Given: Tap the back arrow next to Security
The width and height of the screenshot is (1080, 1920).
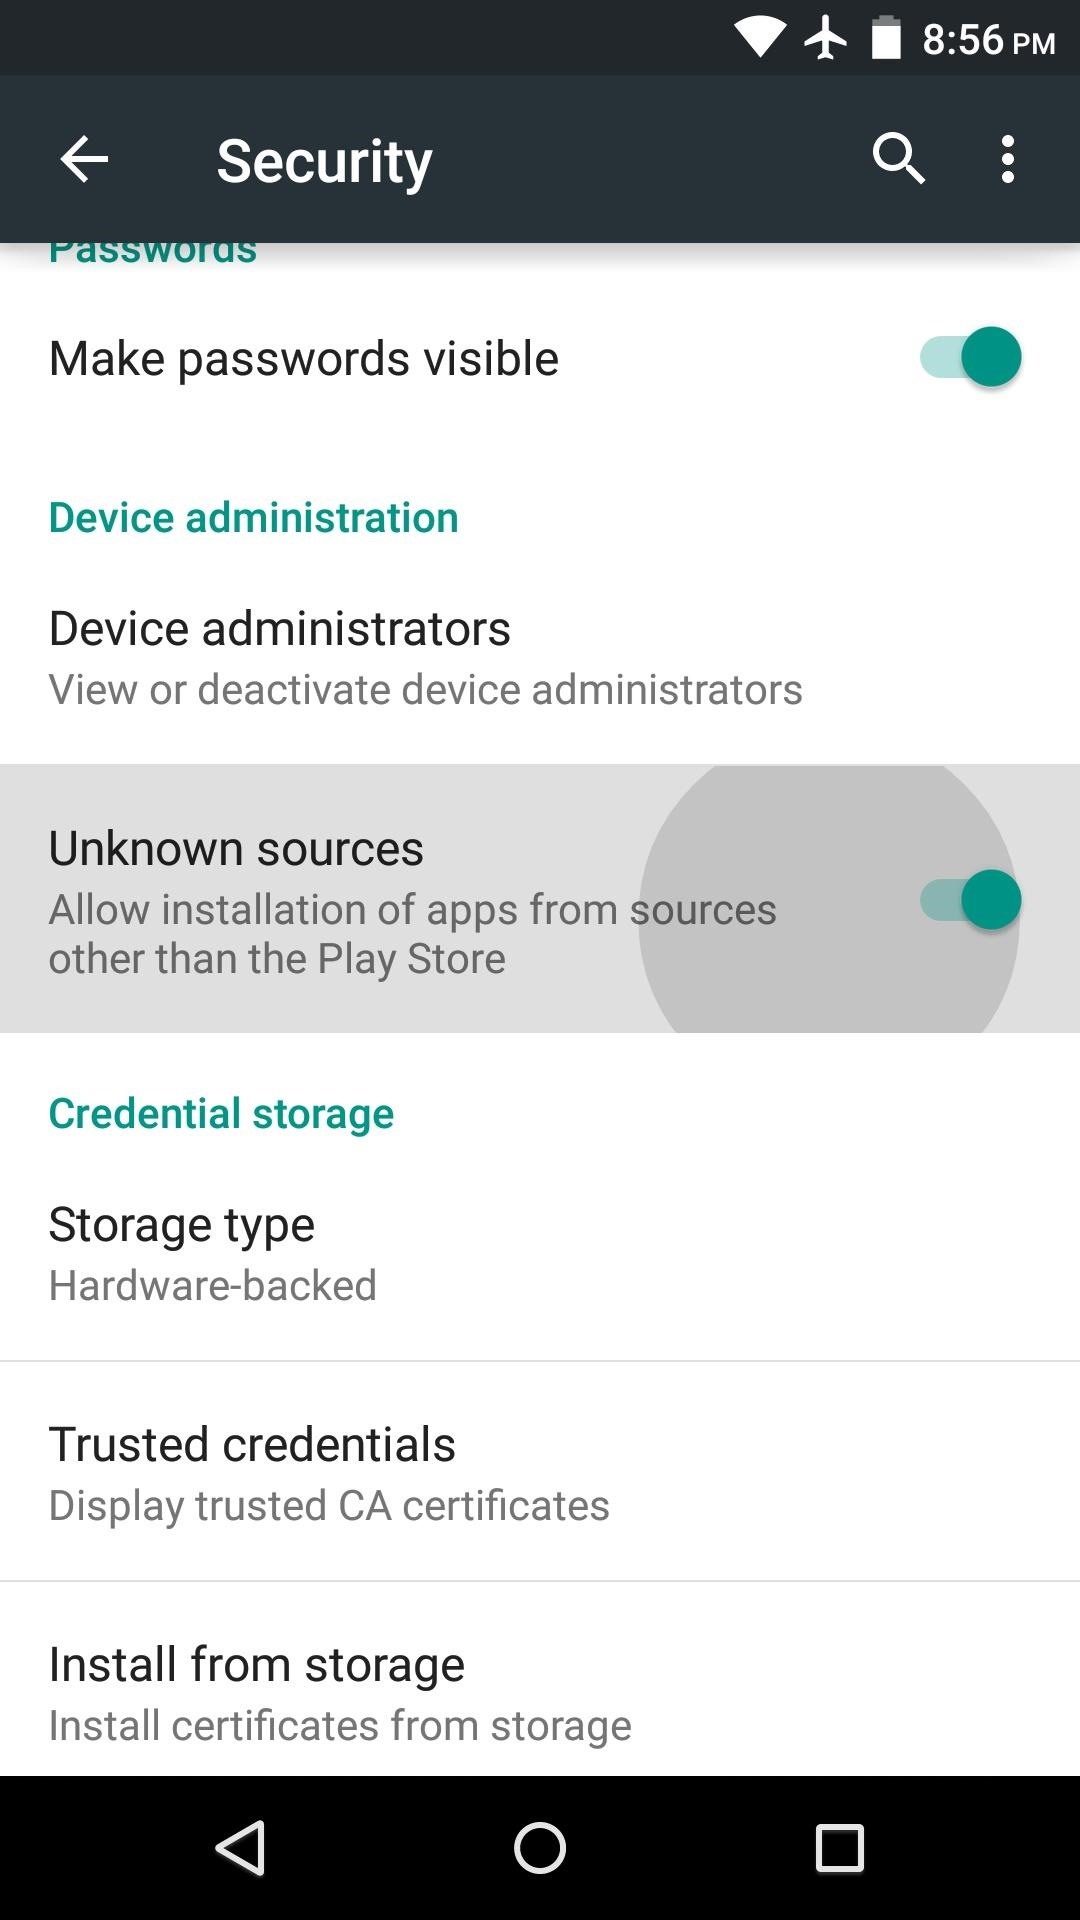Looking at the screenshot, I should [x=83, y=158].
